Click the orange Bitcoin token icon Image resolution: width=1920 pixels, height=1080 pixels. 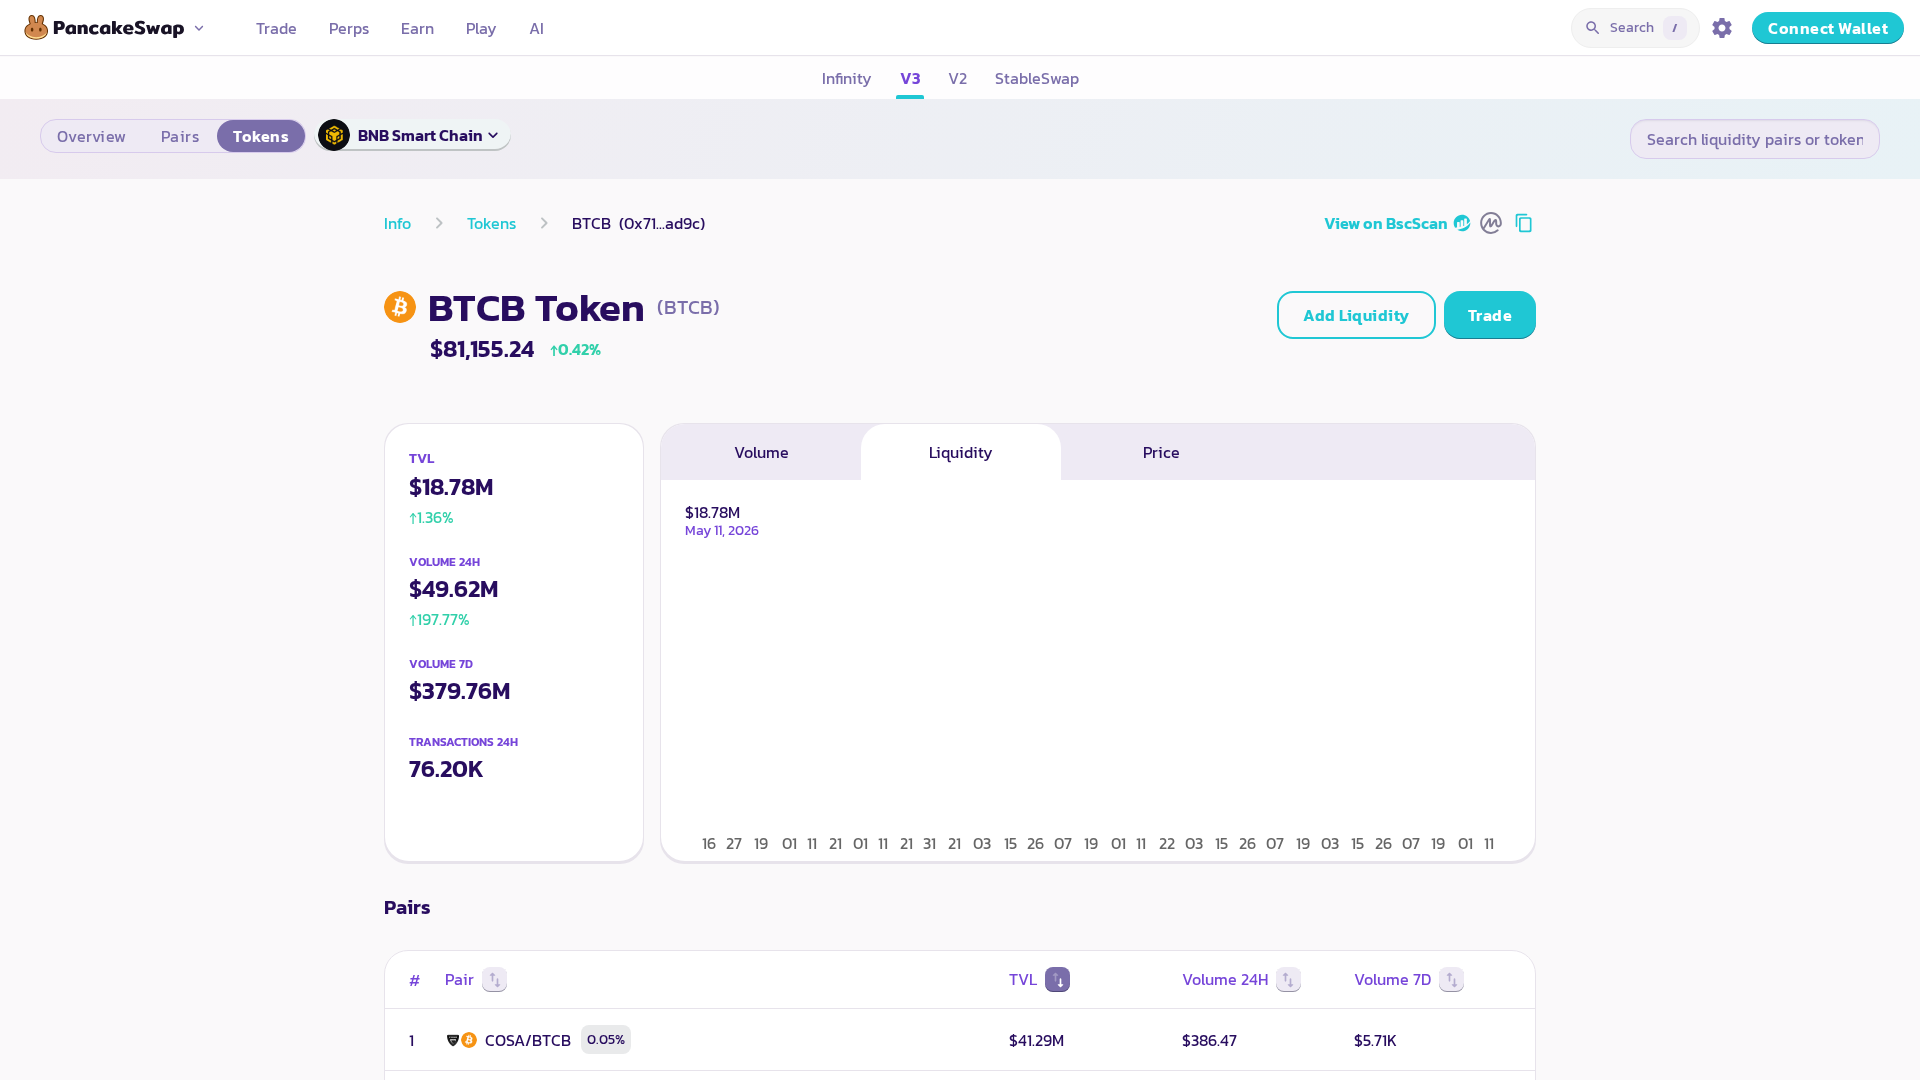[x=400, y=307]
